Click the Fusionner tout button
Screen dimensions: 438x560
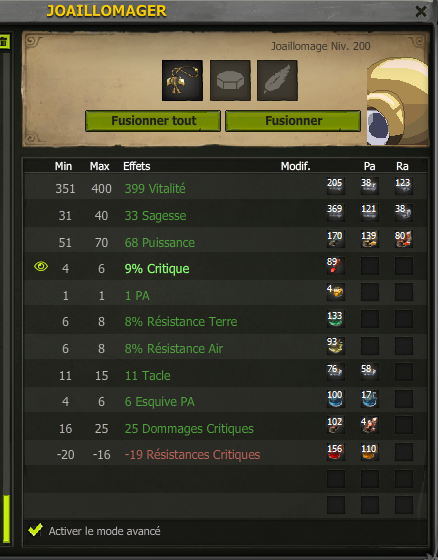[x=153, y=121]
